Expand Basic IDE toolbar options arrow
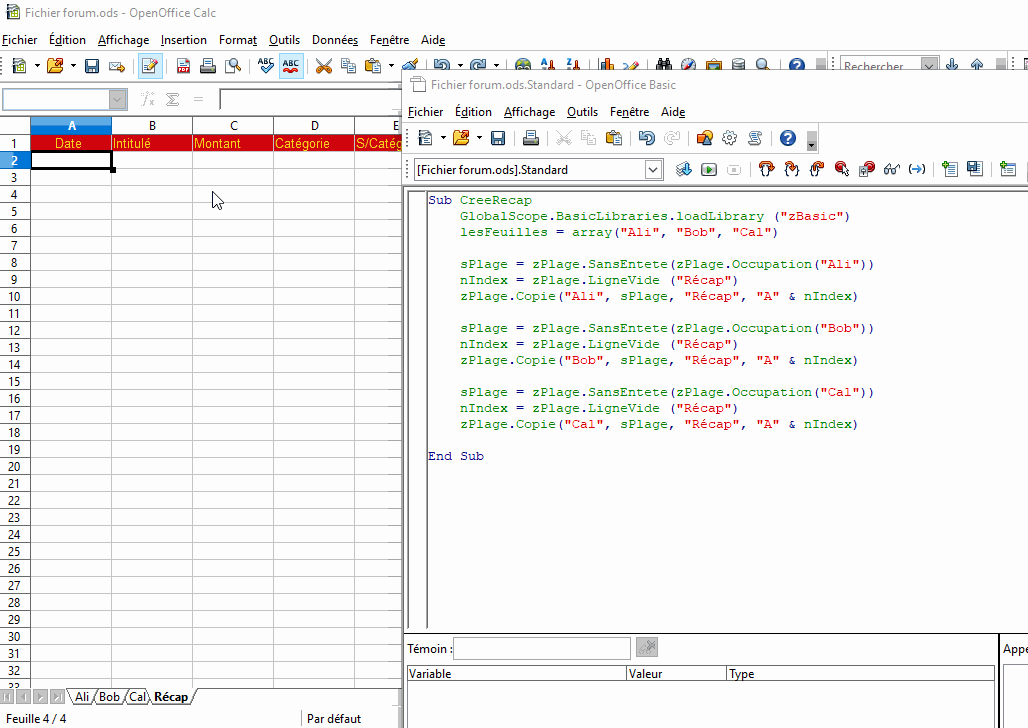 [812, 140]
